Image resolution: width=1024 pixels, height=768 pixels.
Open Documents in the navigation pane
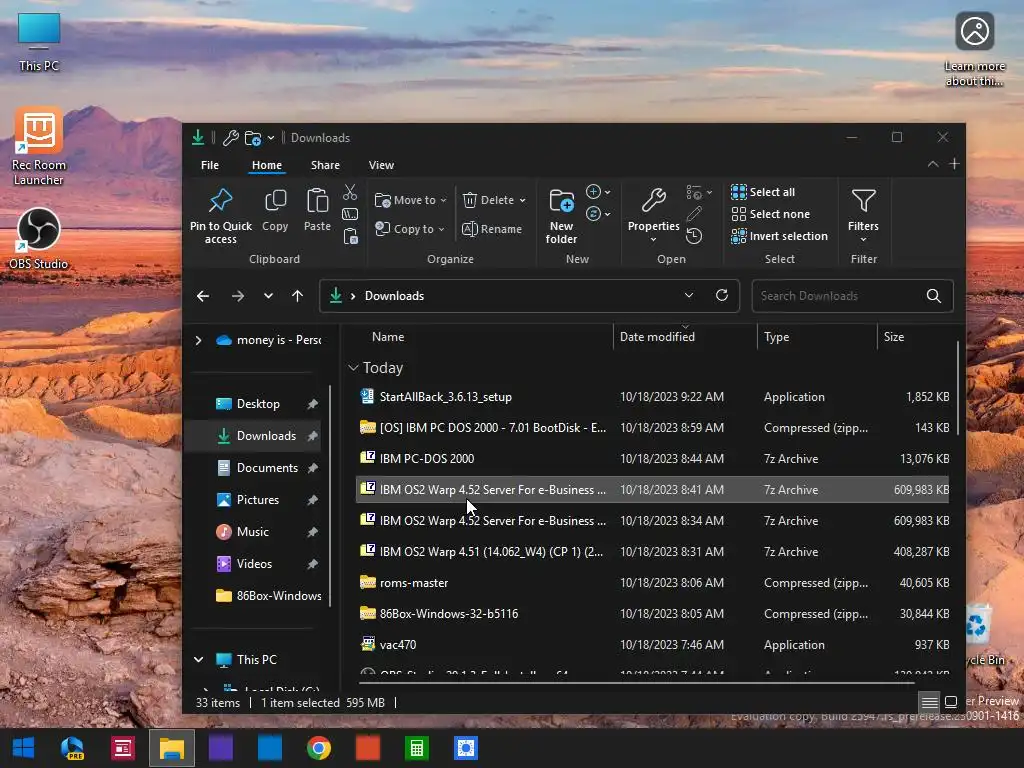(267, 468)
